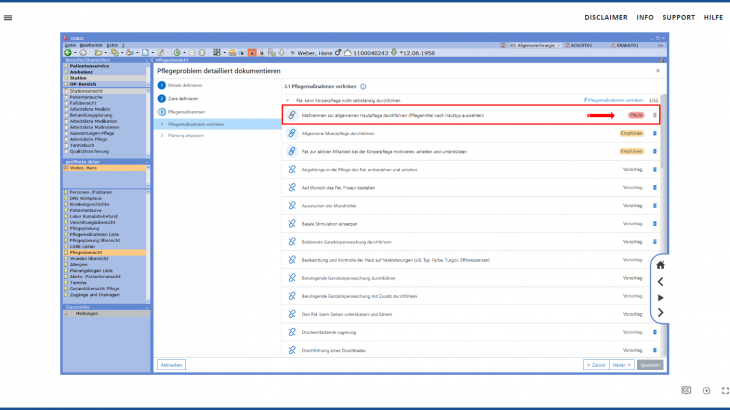Click the play icon in side navigation
This screenshot has height=410, width=730.
[660, 297]
